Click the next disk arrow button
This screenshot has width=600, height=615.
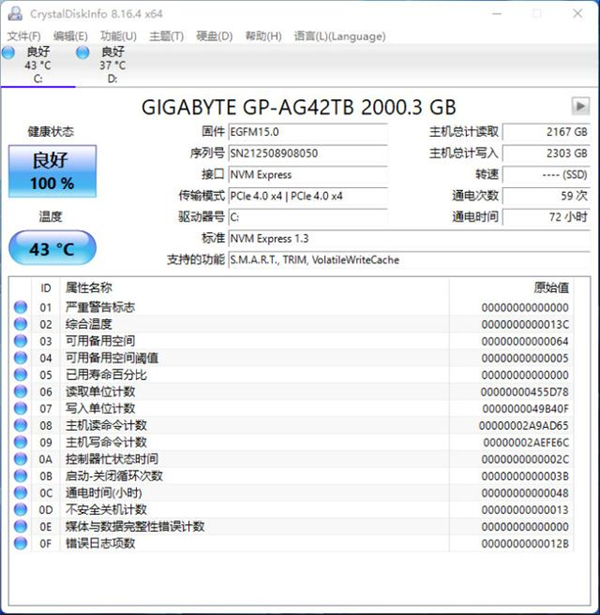(x=580, y=106)
